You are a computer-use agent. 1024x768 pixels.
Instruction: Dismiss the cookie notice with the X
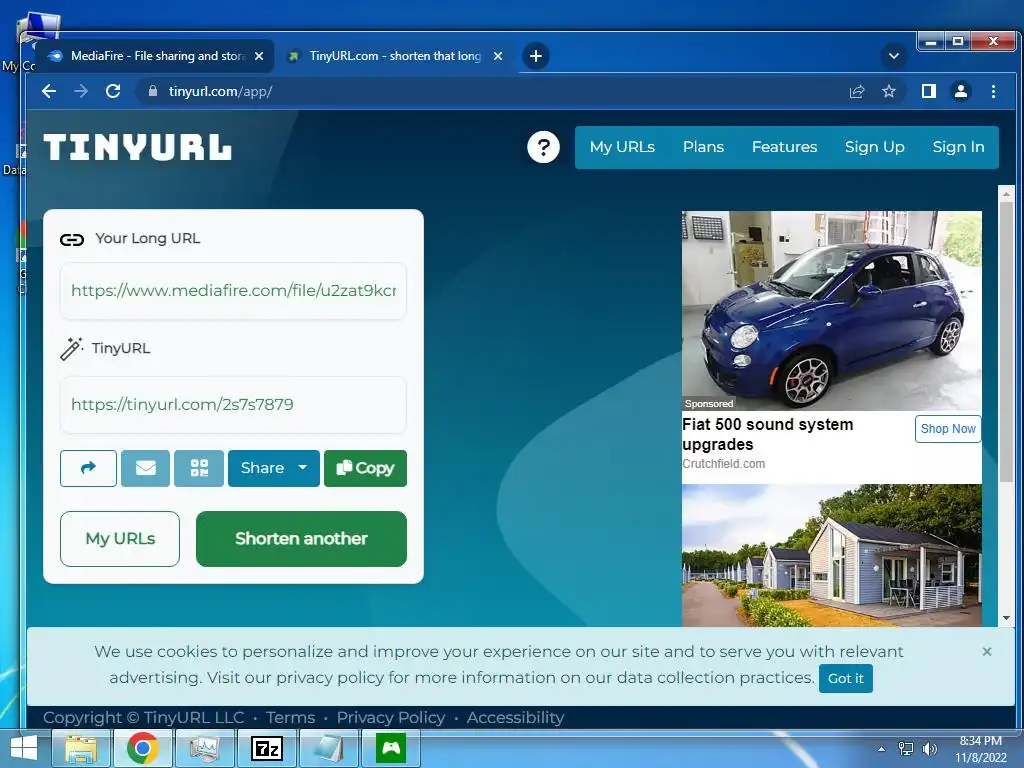(987, 651)
